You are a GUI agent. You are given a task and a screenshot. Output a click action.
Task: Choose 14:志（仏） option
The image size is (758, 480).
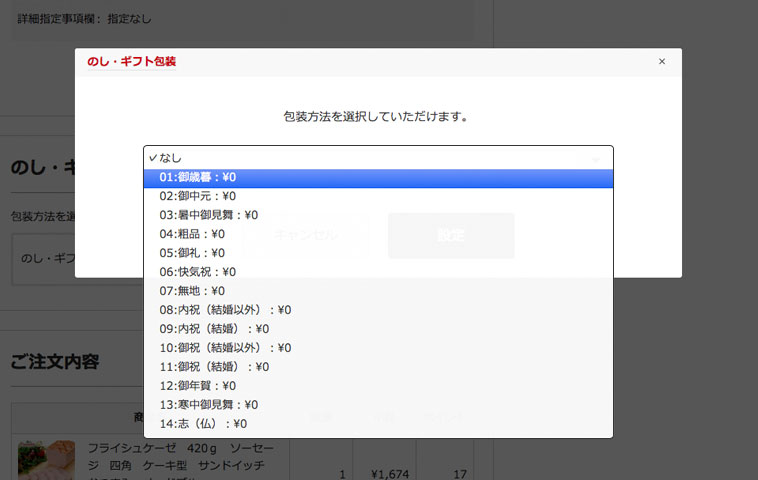coord(203,424)
